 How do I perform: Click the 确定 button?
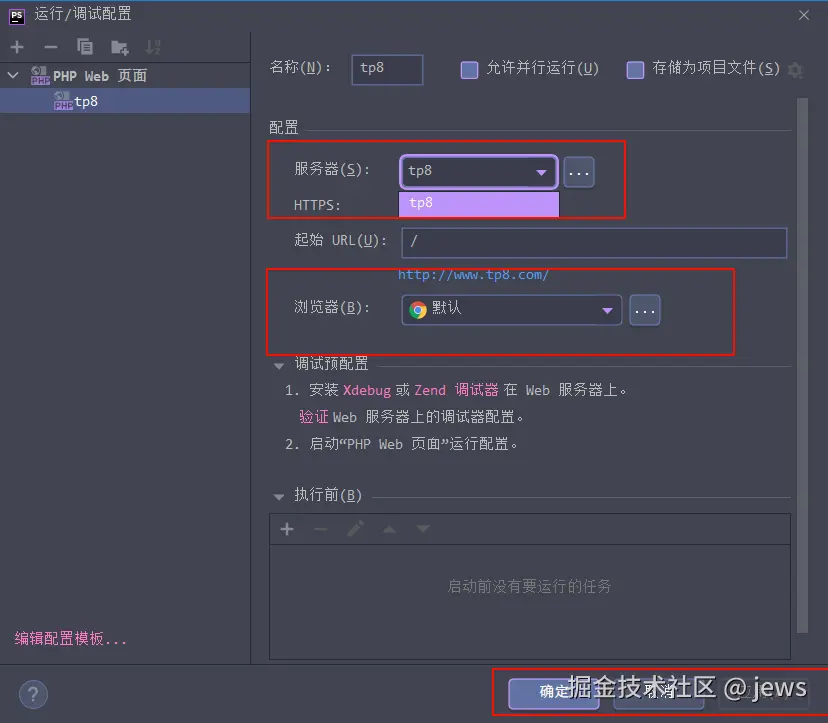(x=553, y=691)
